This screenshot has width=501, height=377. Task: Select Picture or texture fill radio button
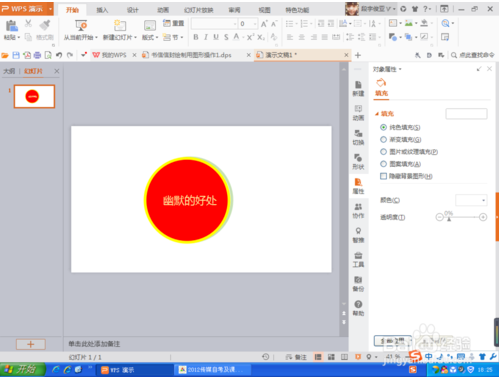[x=383, y=152]
